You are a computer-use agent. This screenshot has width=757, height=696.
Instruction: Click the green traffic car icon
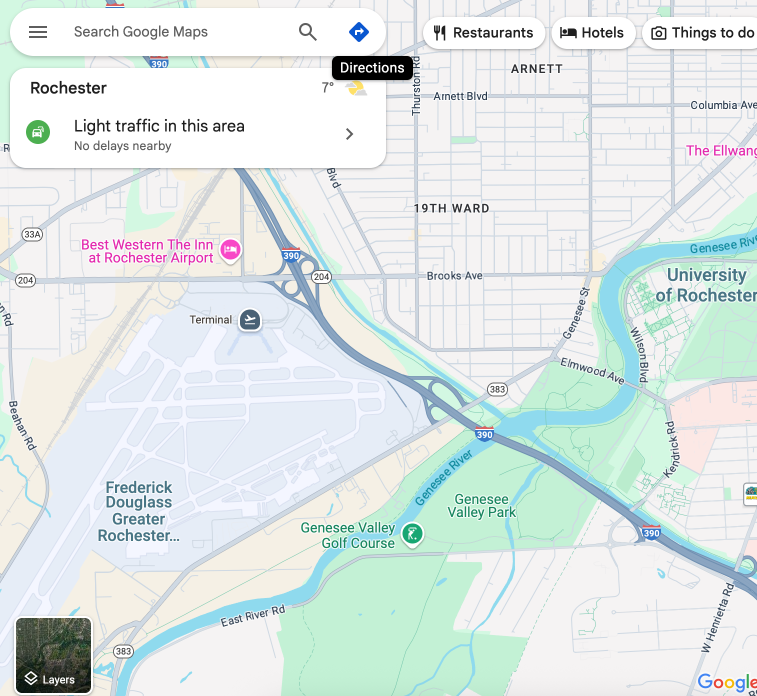pyautogui.click(x=38, y=132)
